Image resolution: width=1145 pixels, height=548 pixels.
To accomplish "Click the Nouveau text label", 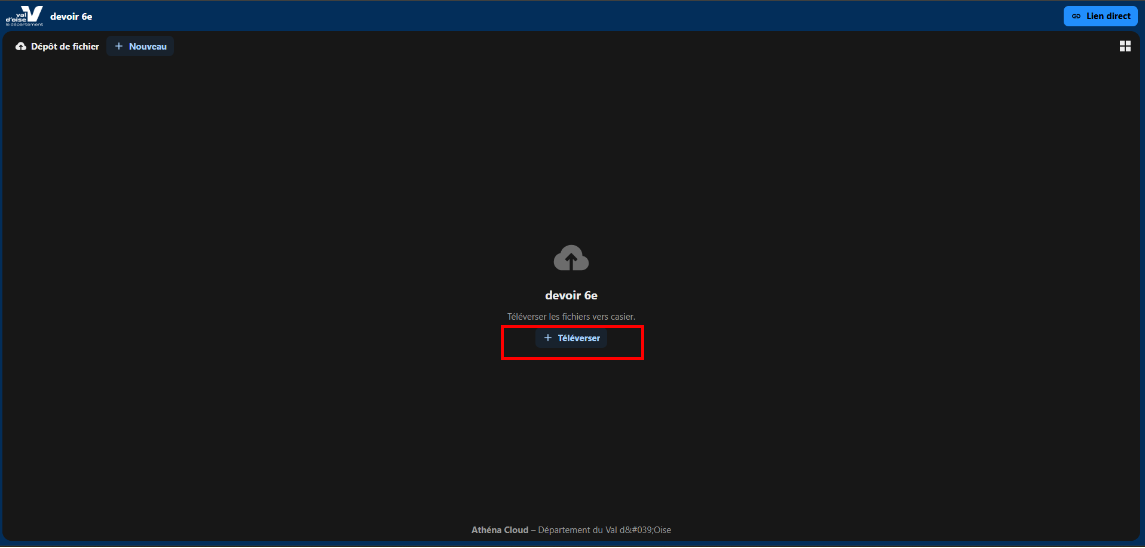I will tap(148, 47).
